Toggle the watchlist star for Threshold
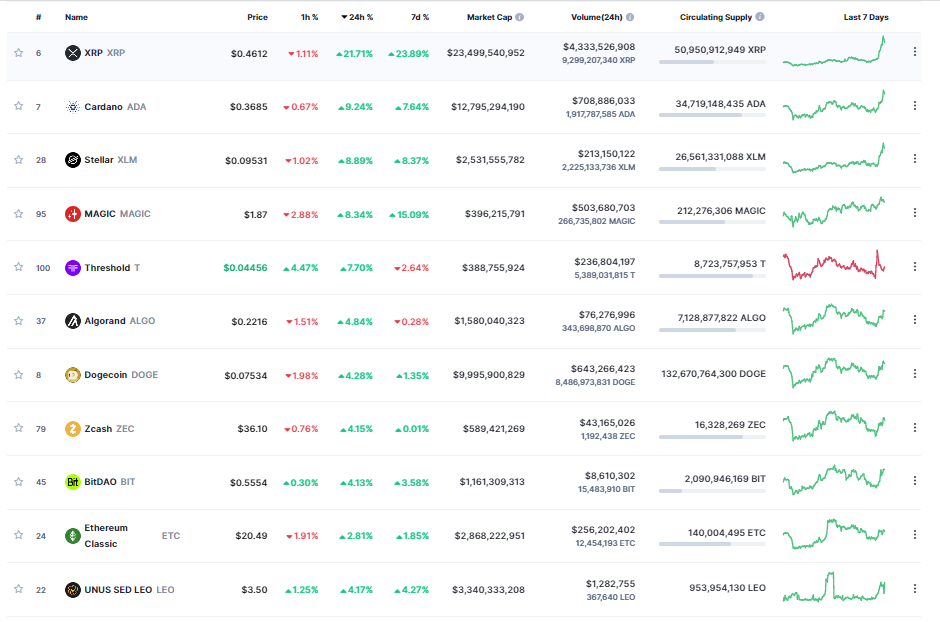The image size is (940, 622). click(x=19, y=267)
